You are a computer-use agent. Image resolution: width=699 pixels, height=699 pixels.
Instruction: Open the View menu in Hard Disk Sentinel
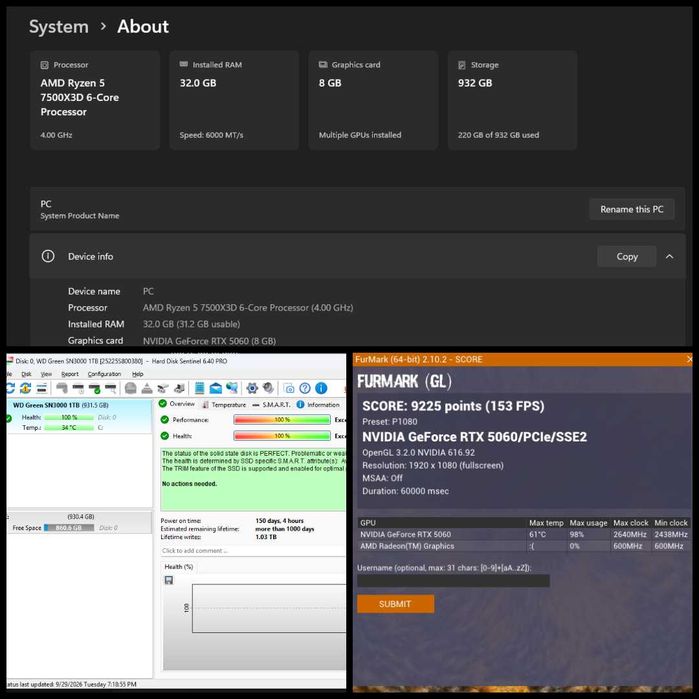(x=46, y=374)
